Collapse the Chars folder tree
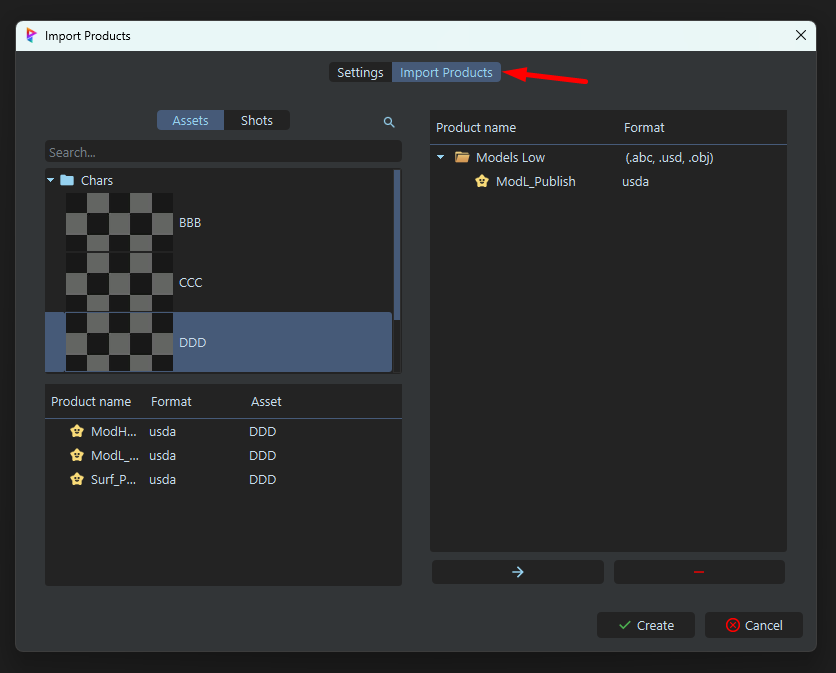This screenshot has width=836, height=673. (x=51, y=181)
